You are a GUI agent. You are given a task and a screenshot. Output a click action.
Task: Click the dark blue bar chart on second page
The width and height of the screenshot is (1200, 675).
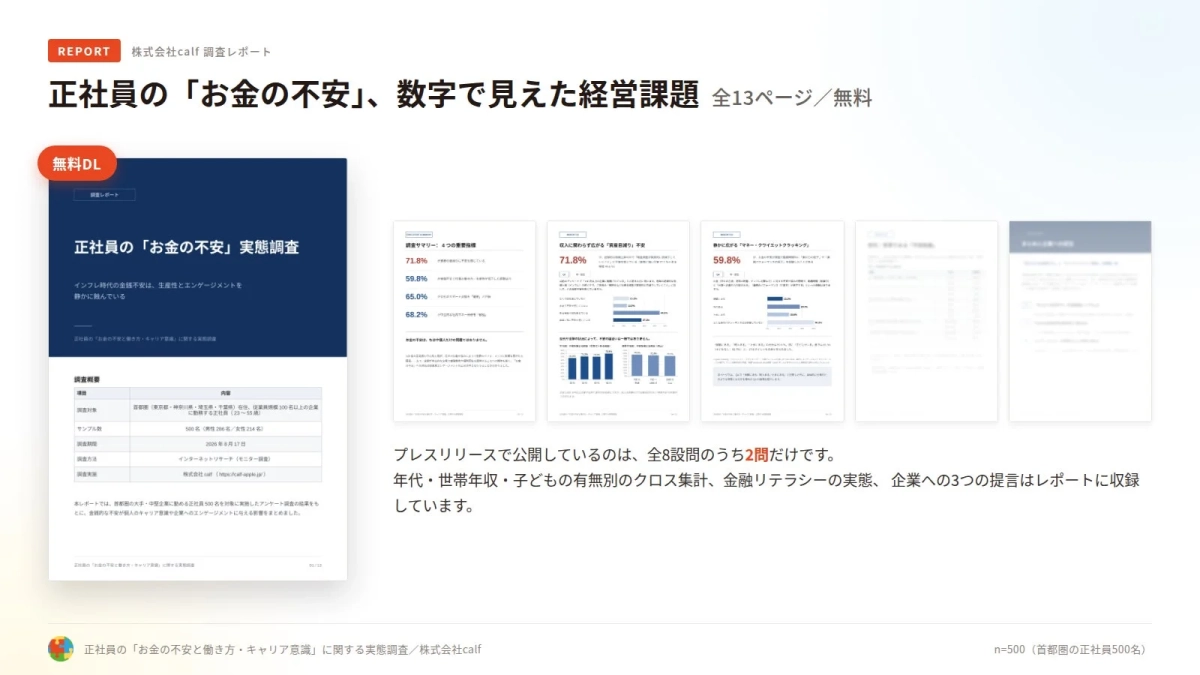[588, 365]
